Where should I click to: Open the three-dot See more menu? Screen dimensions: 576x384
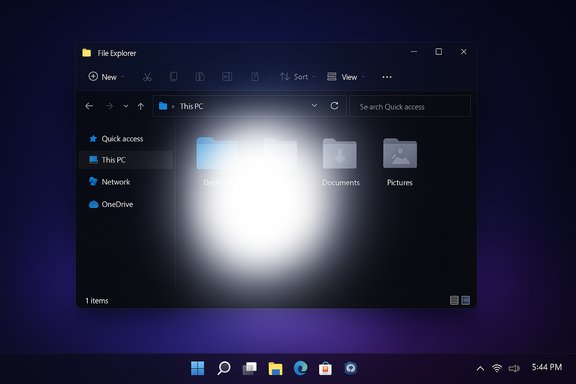[x=387, y=77]
